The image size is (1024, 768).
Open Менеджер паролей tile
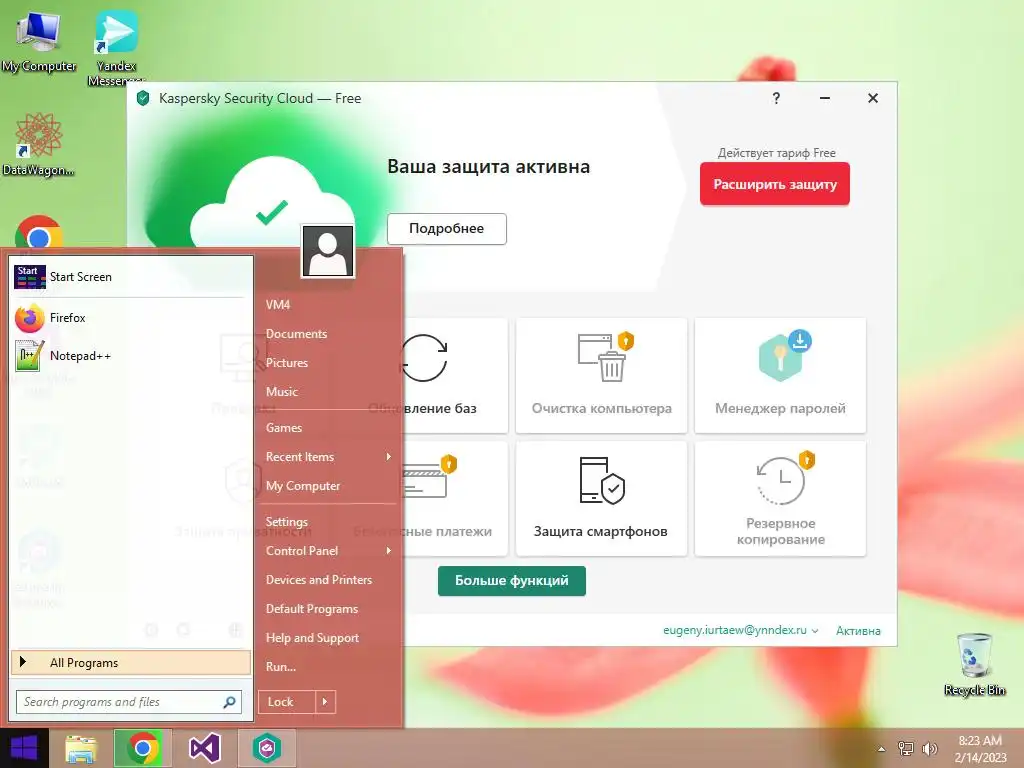780,376
